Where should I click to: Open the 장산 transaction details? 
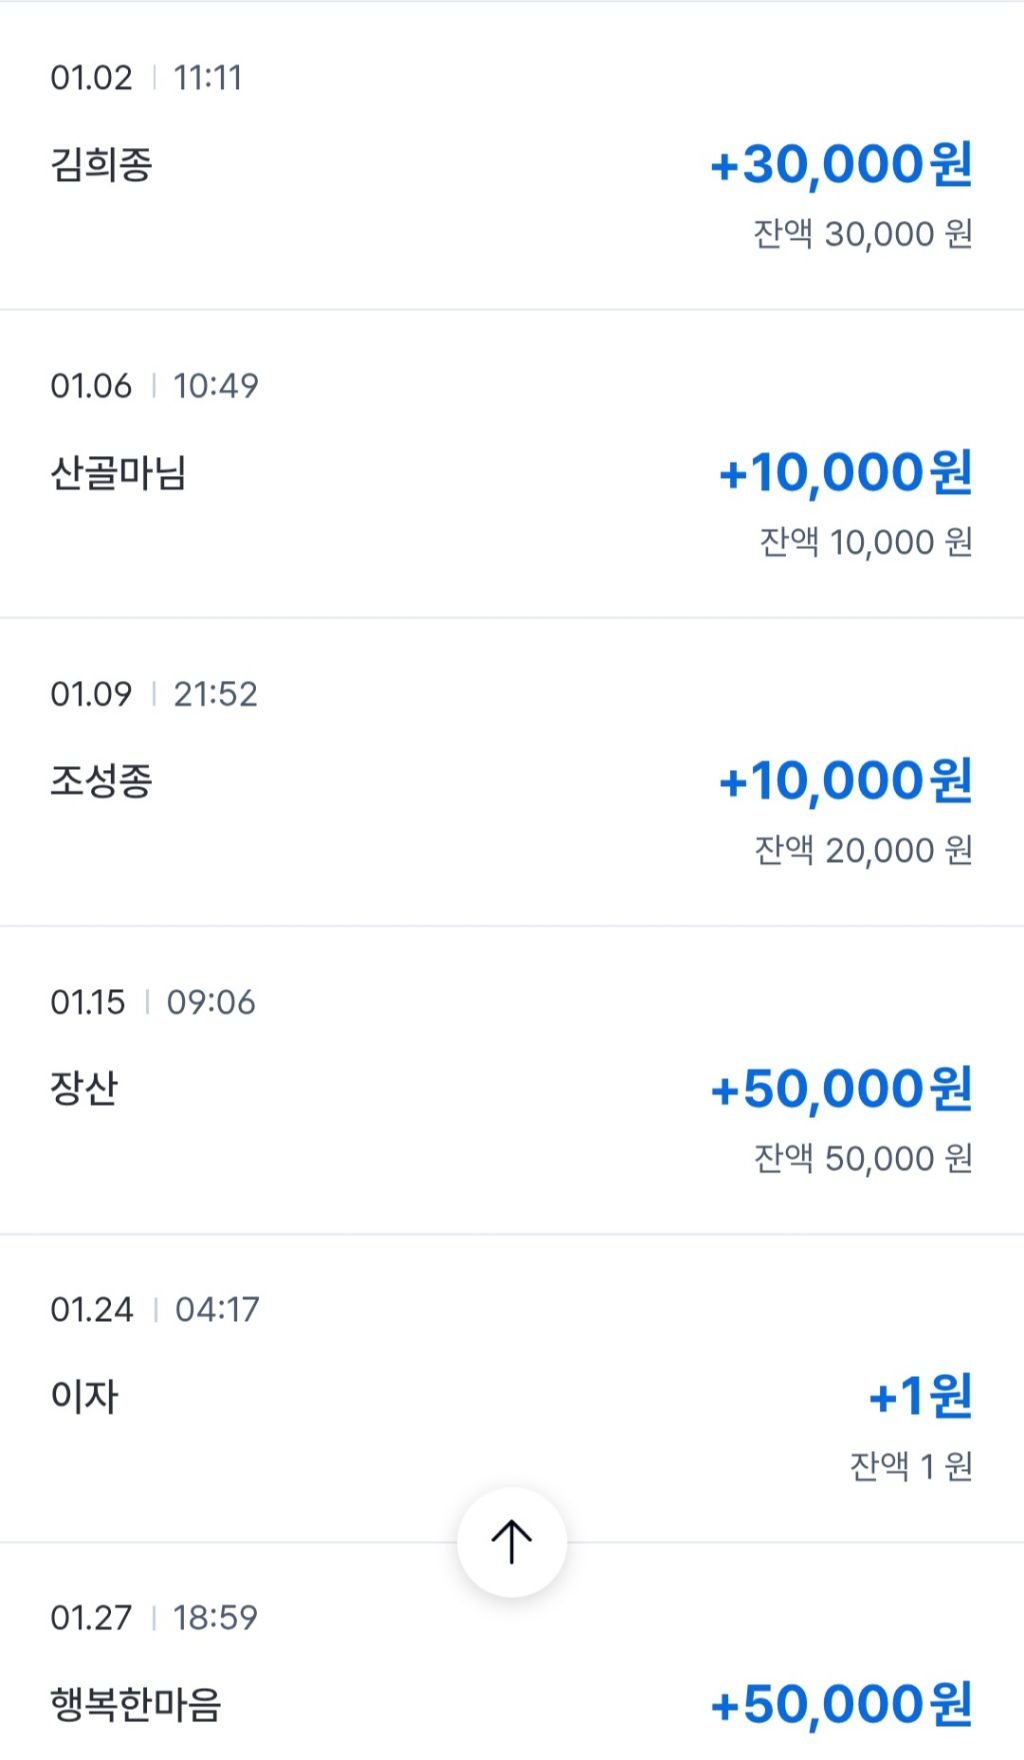coord(84,1088)
